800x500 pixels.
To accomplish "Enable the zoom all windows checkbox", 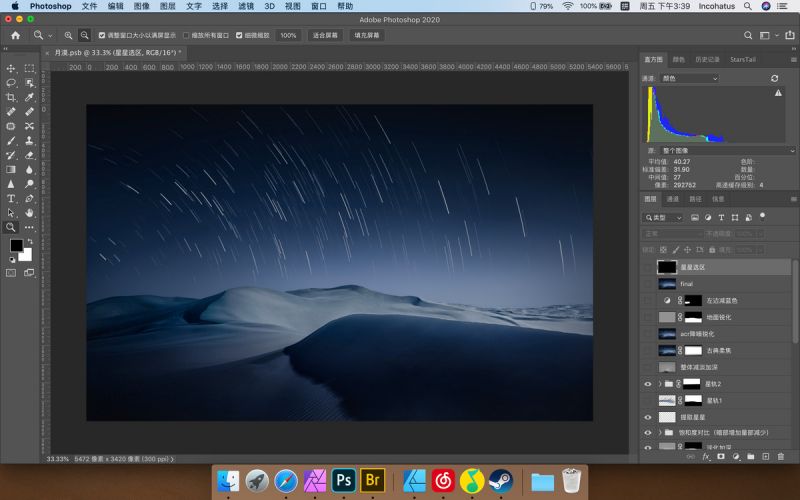I will [186, 35].
